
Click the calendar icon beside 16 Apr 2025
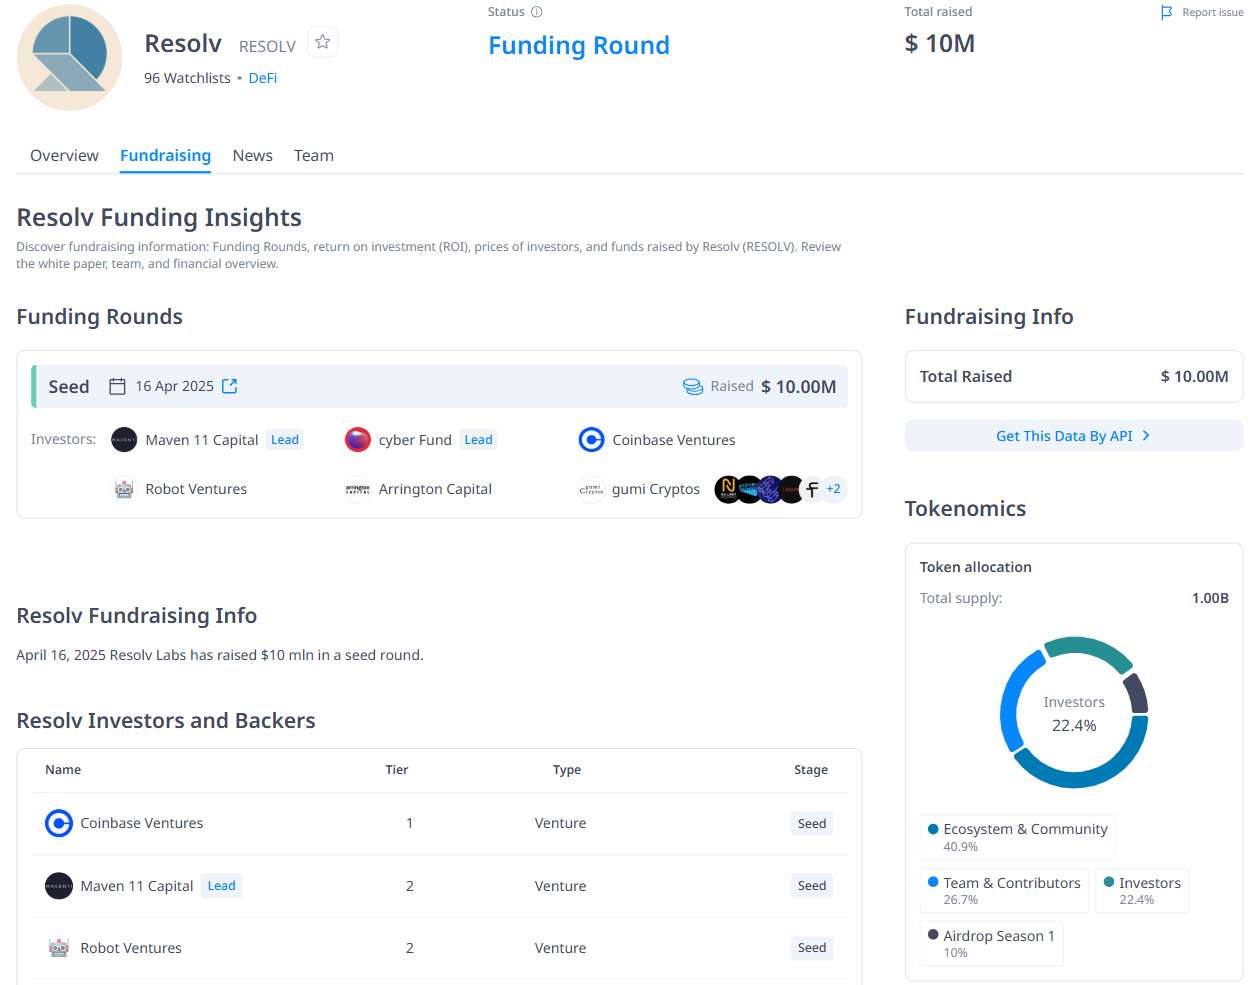[117, 386]
